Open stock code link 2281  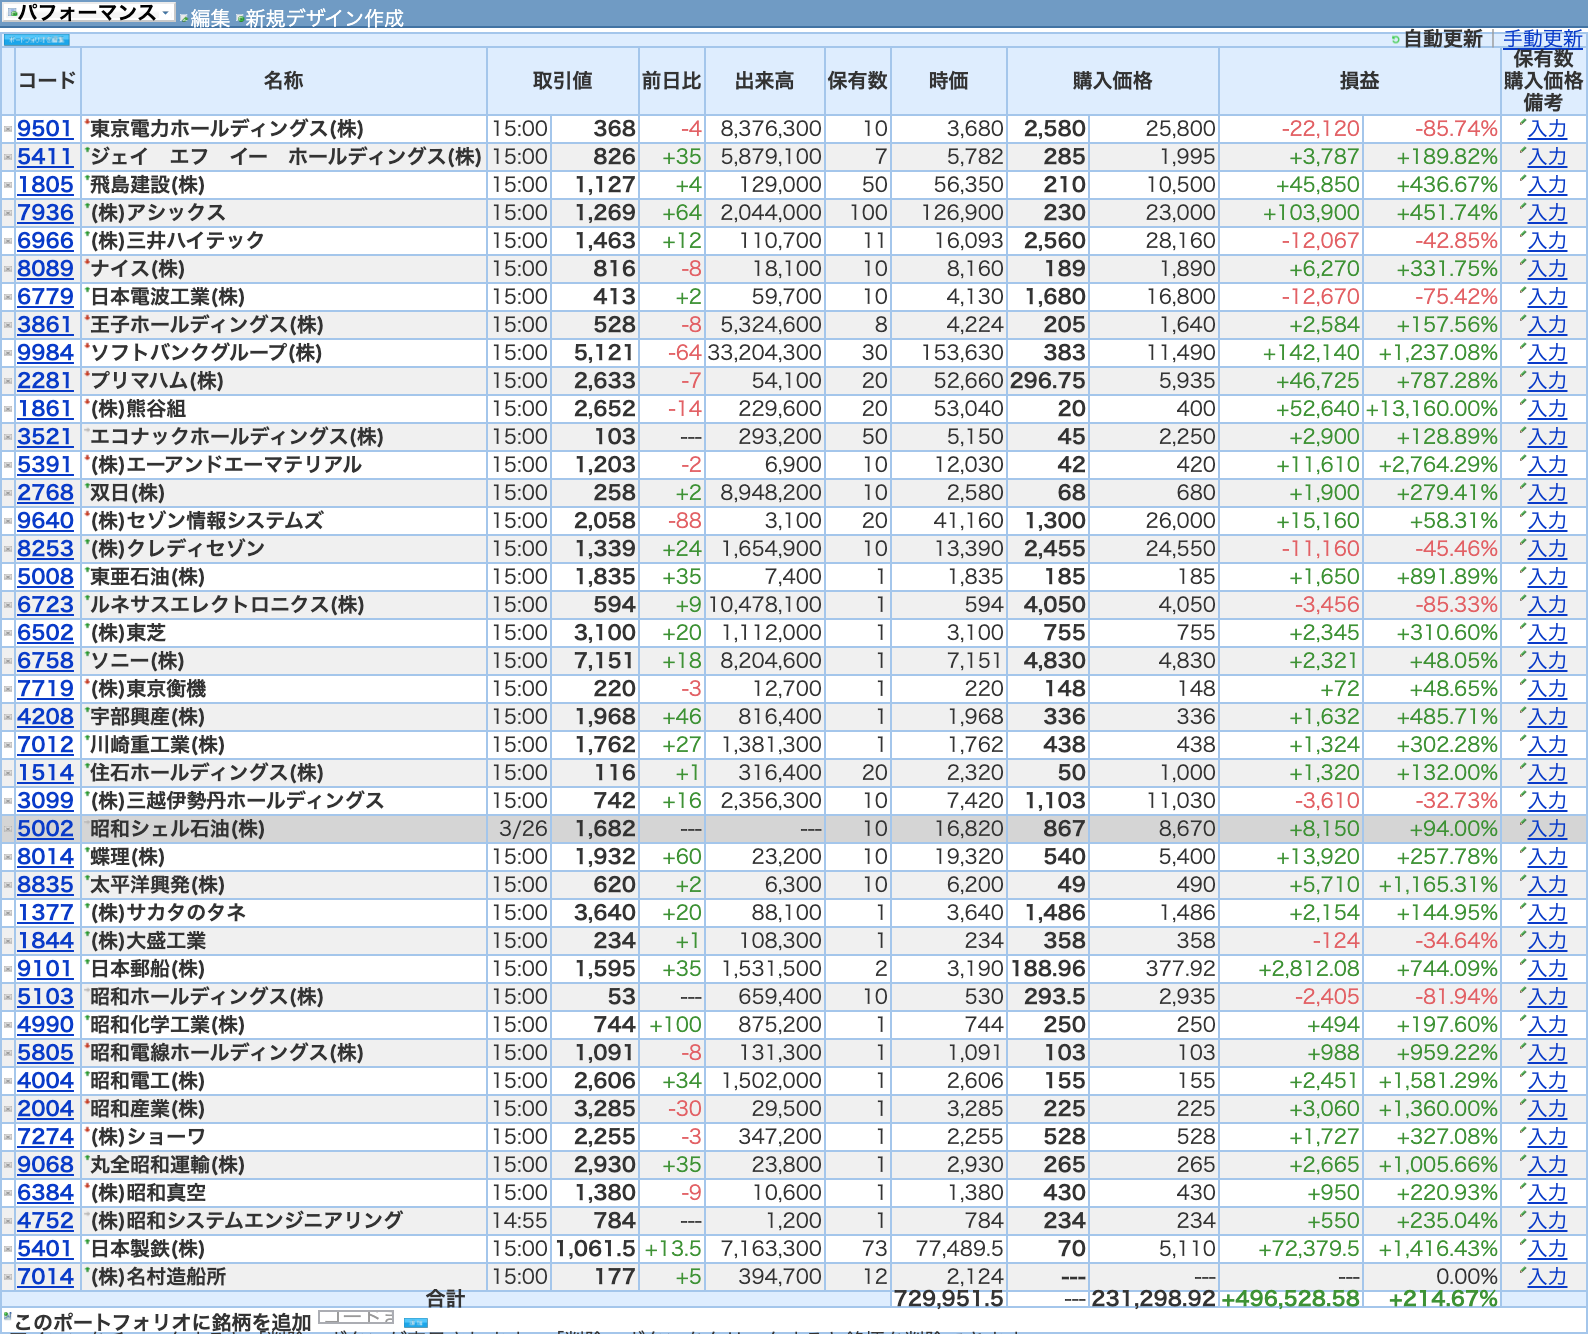tap(45, 381)
